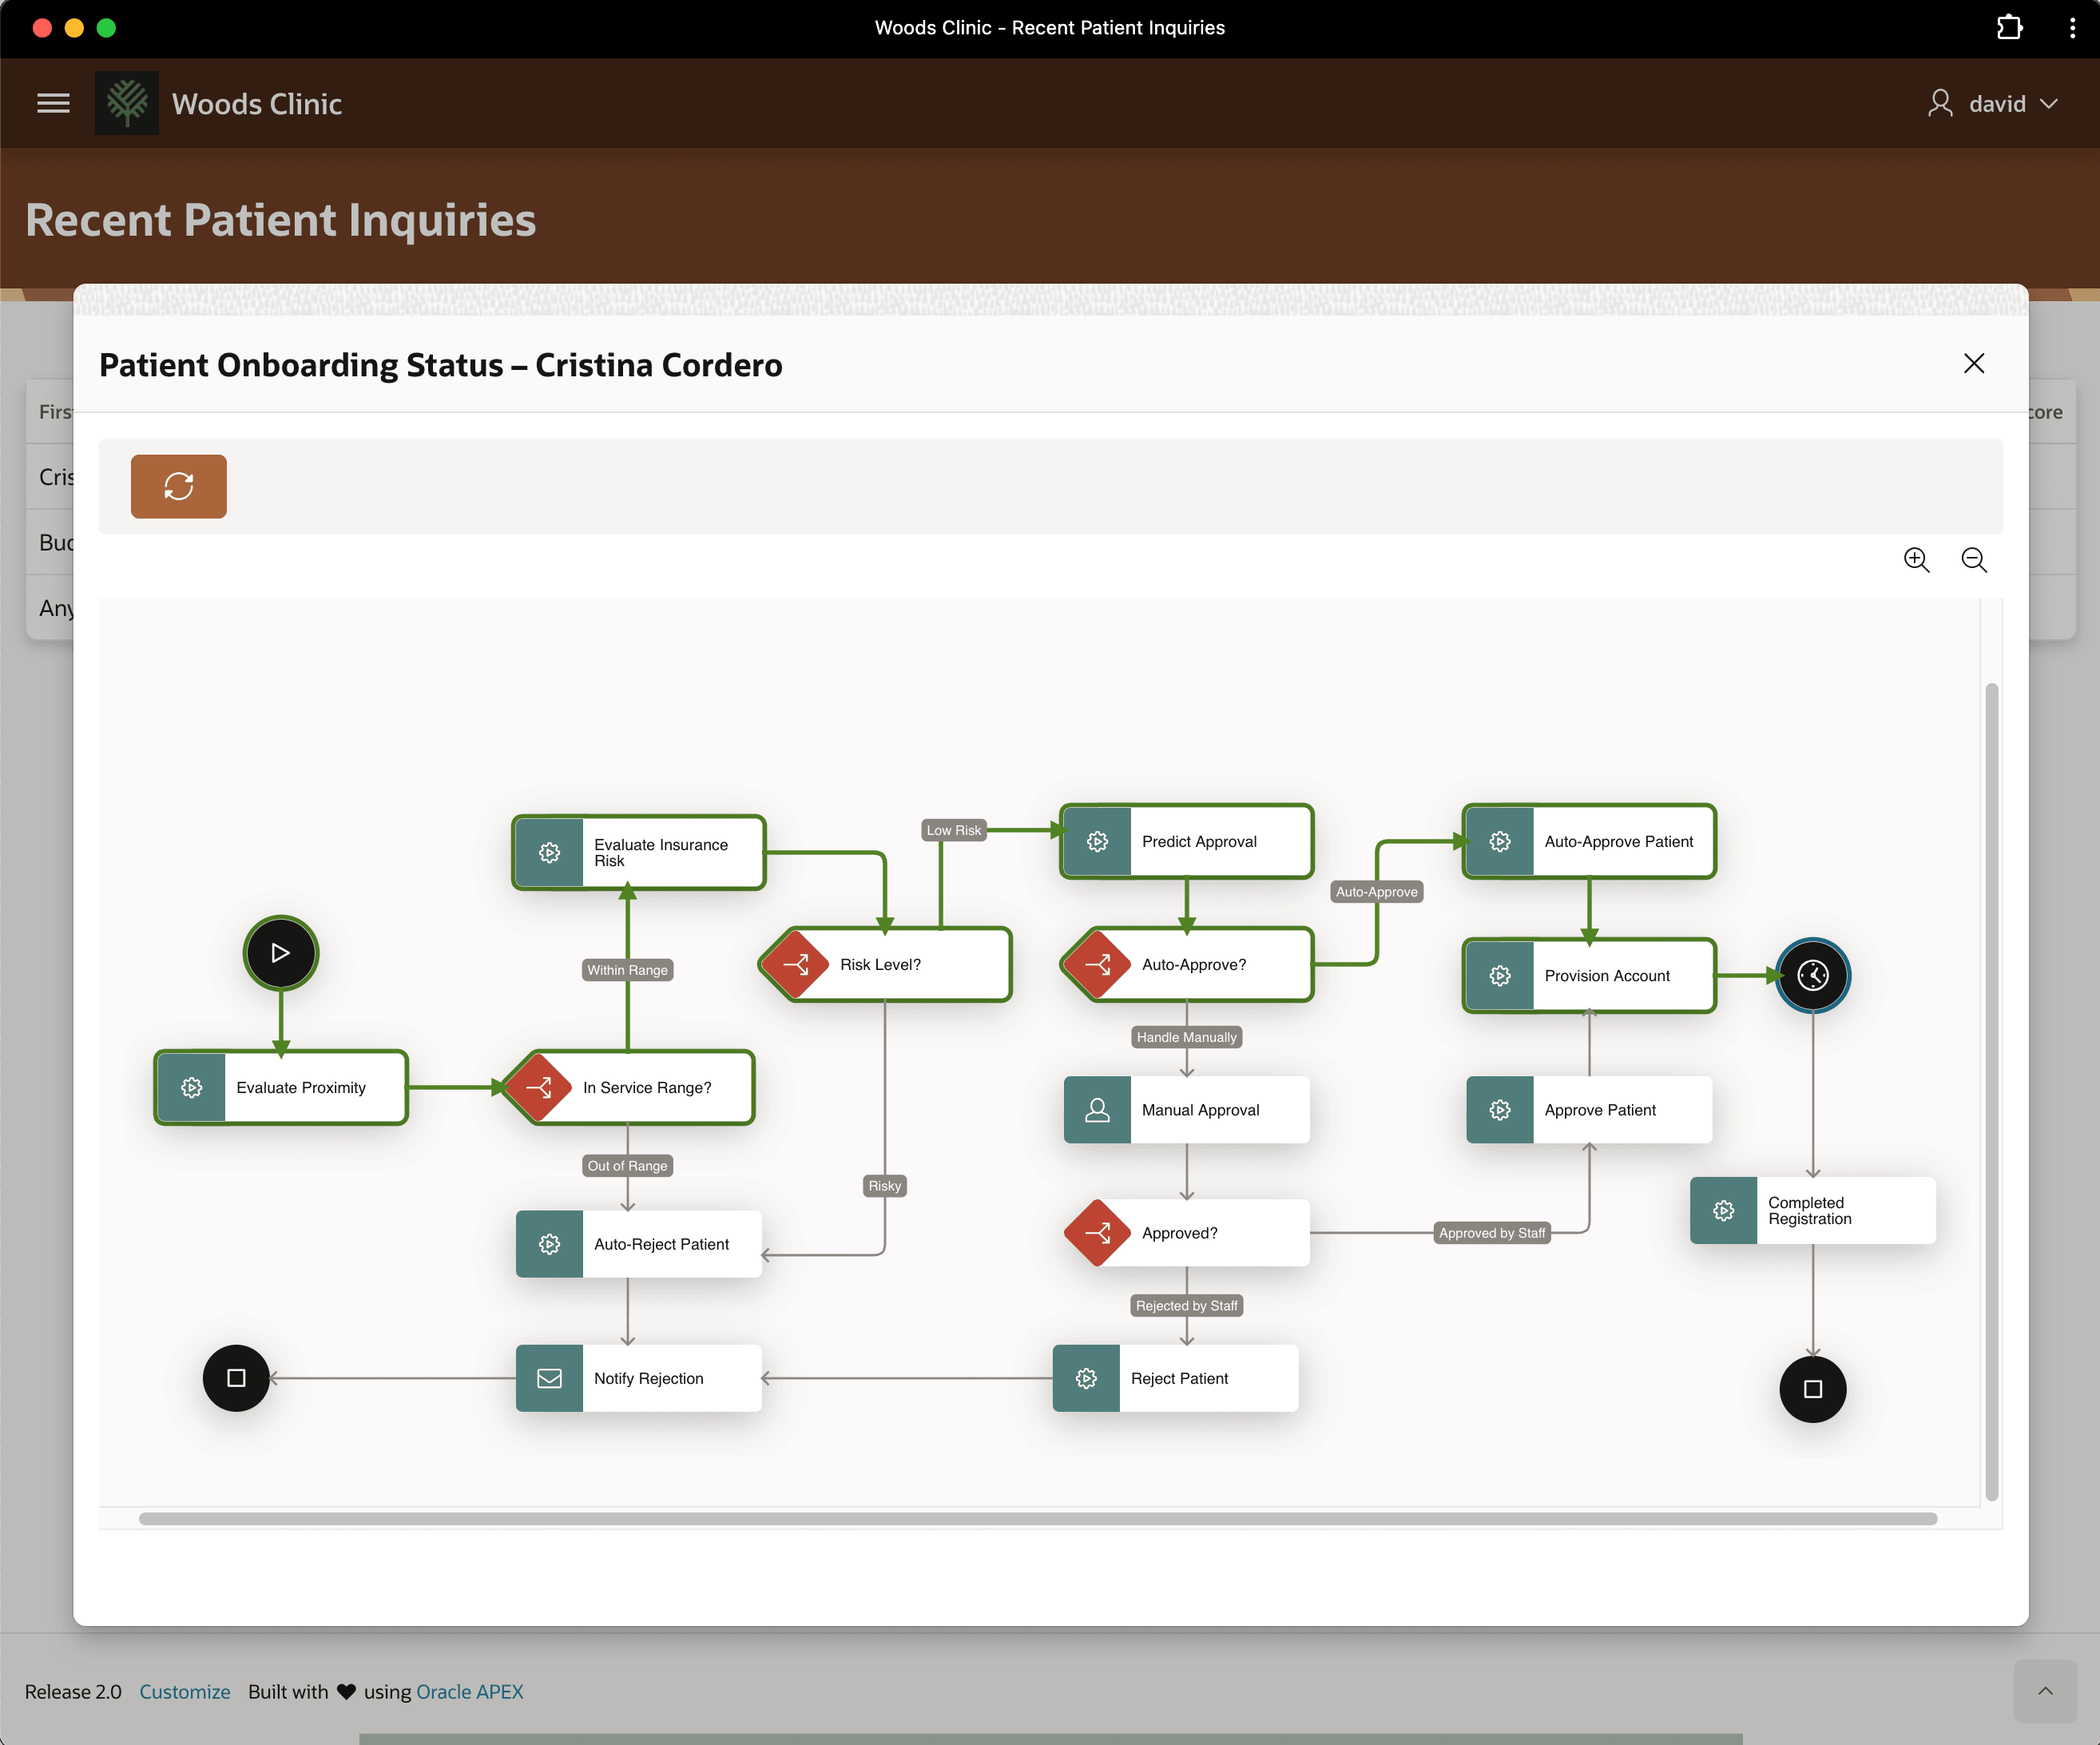Click the Auto-Approve connection label
2100x1745 pixels.
coord(1376,891)
